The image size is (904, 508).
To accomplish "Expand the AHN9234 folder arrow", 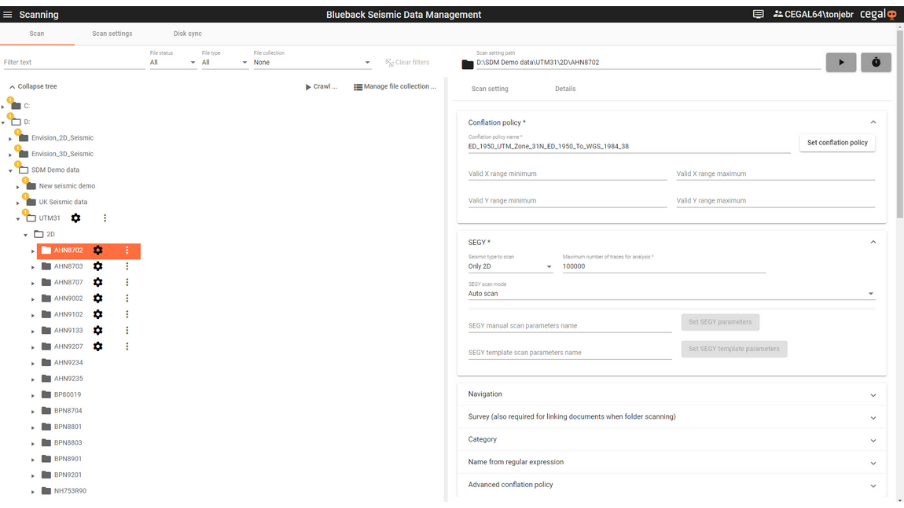I will click(x=33, y=363).
